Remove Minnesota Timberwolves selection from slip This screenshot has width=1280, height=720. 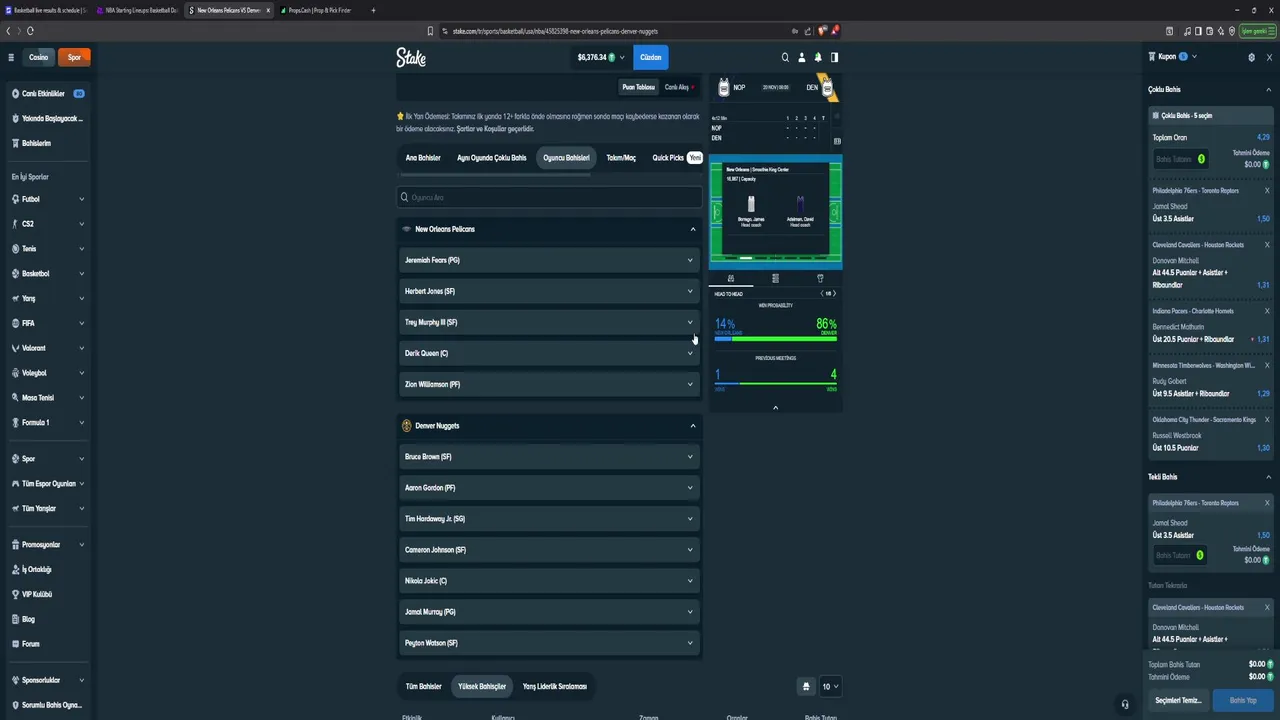coord(1267,365)
